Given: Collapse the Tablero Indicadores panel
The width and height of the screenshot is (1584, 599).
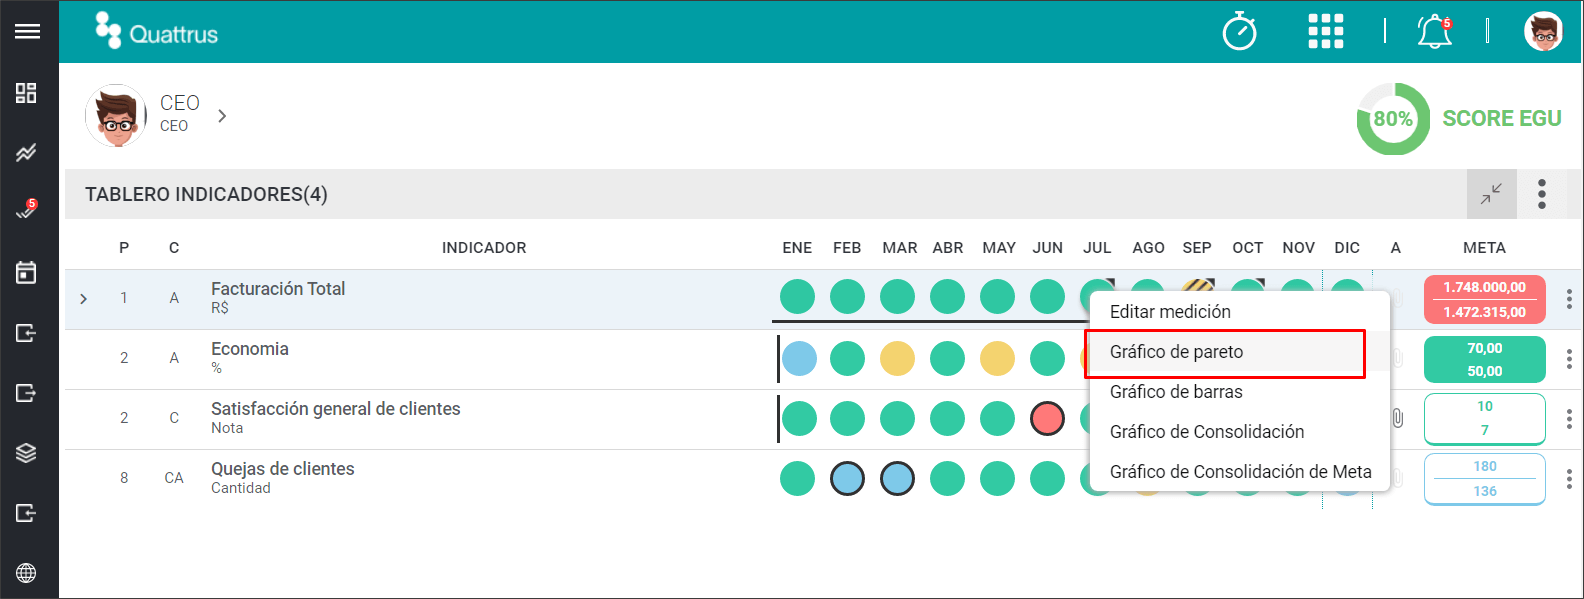Looking at the screenshot, I should coord(1492,194).
